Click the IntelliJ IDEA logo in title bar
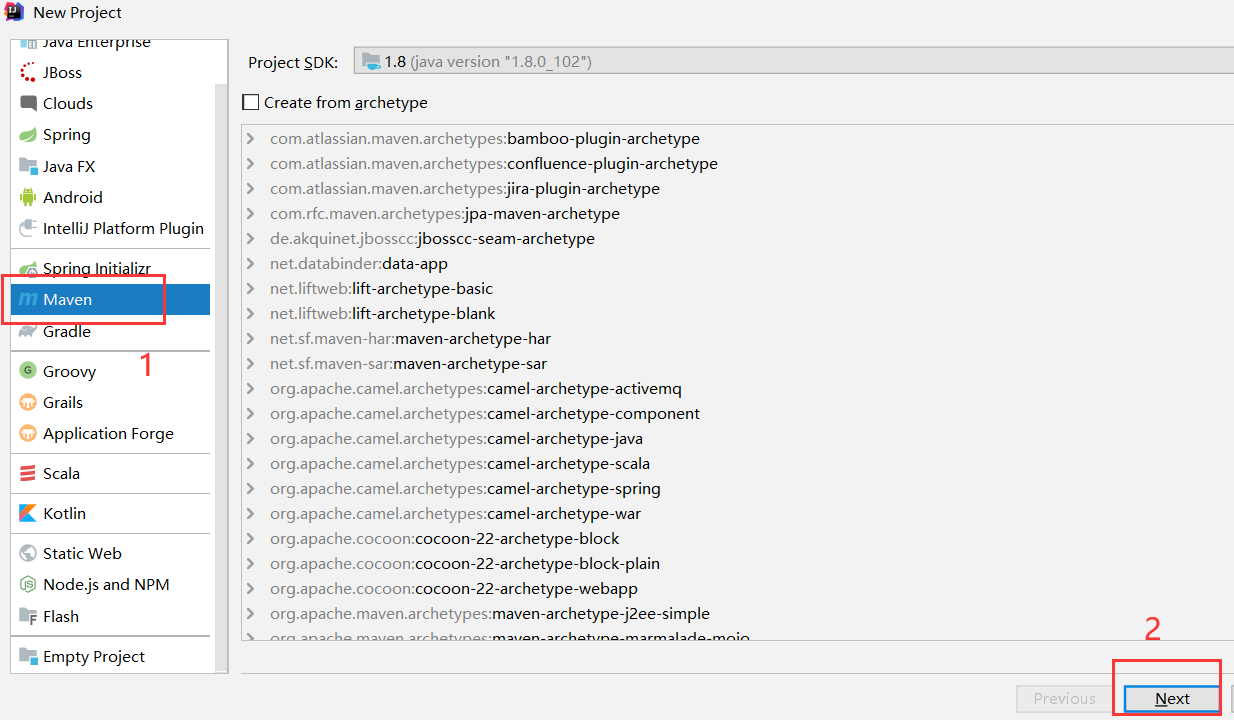The image size is (1234, 720). click(x=15, y=13)
